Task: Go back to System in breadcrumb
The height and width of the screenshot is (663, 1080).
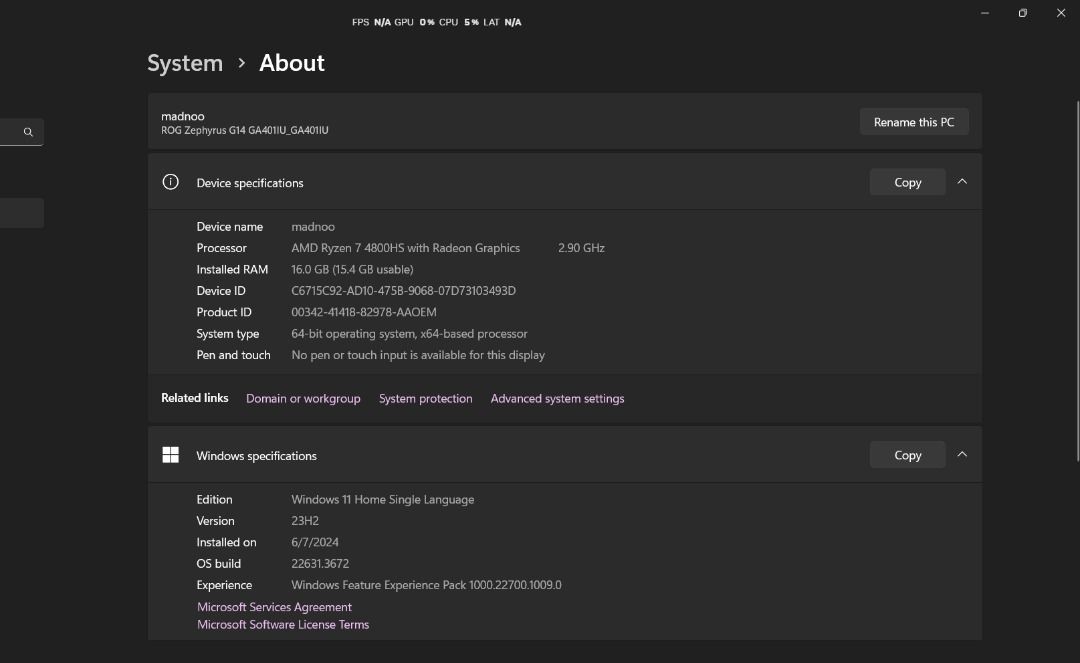Action: [185, 63]
